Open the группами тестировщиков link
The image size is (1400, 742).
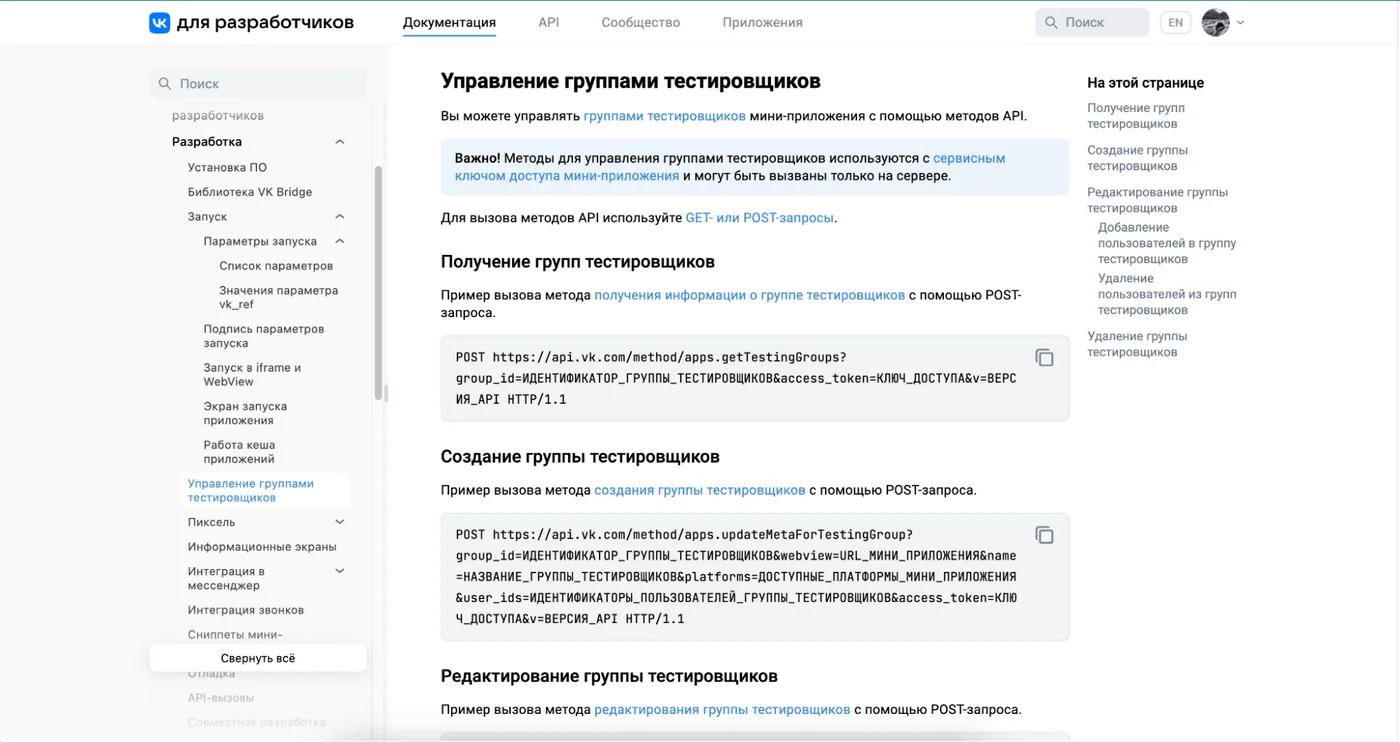point(665,116)
